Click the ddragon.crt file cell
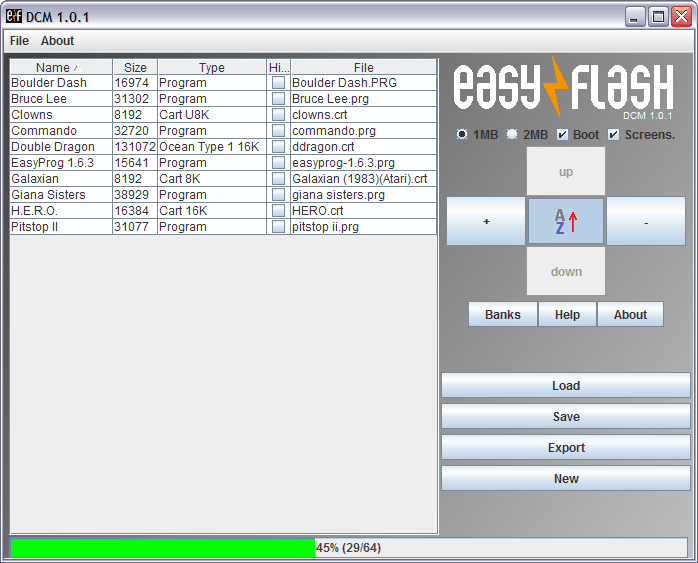The width and height of the screenshot is (698, 563). coord(363,147)
